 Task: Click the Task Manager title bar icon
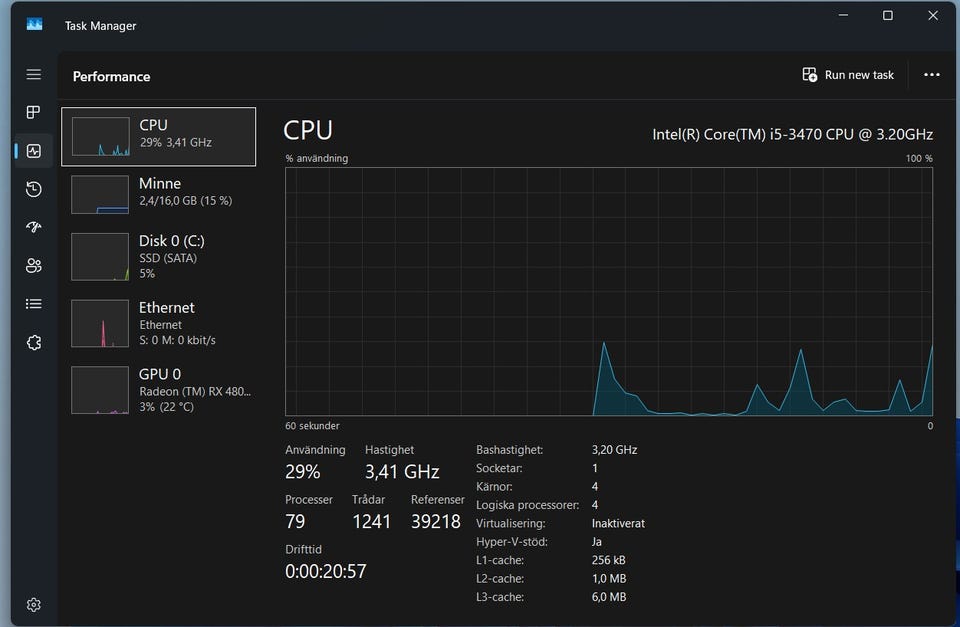[x=35, y=25]
